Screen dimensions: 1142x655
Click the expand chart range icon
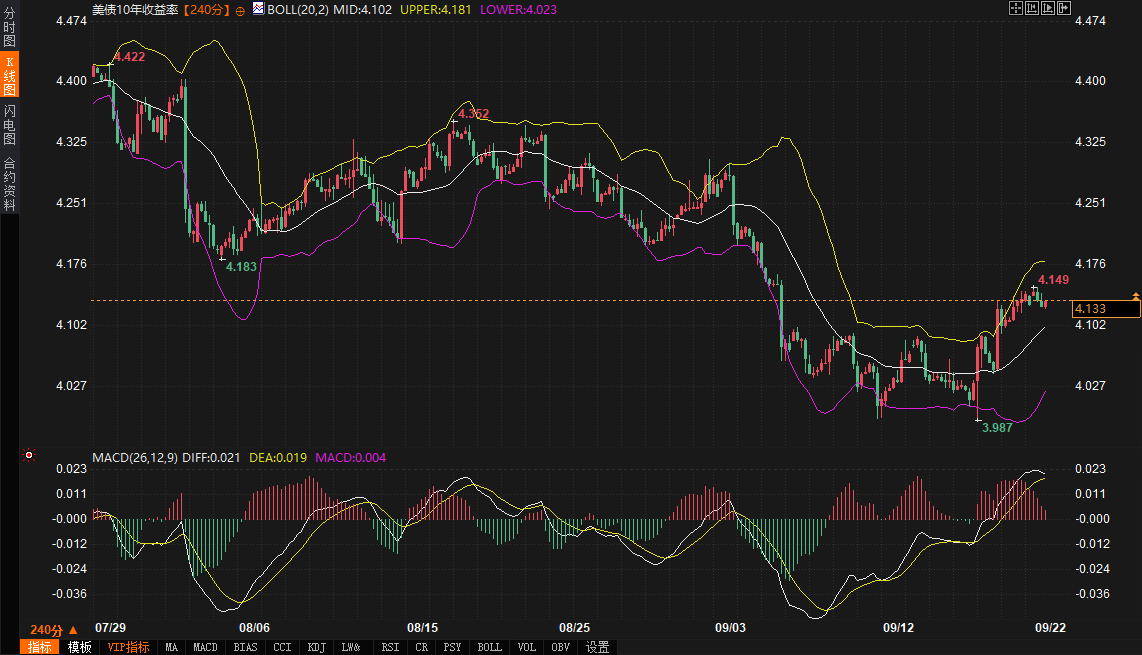tap(1048, 8)
